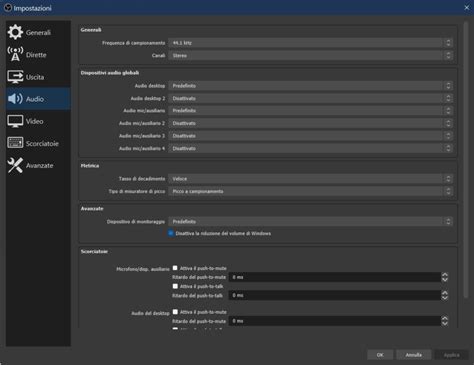Click the OK button
Image resolution: width=474 pixels, height=365 pixels.
click(x=380, y=355)
